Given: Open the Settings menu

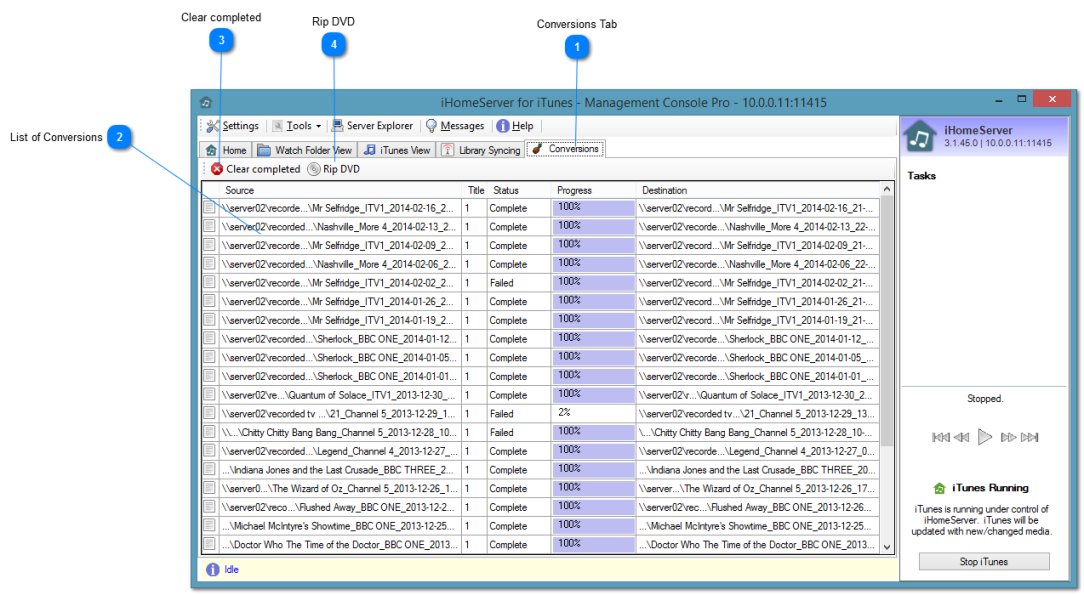Looking at the screenshot, I should [232, 126].
